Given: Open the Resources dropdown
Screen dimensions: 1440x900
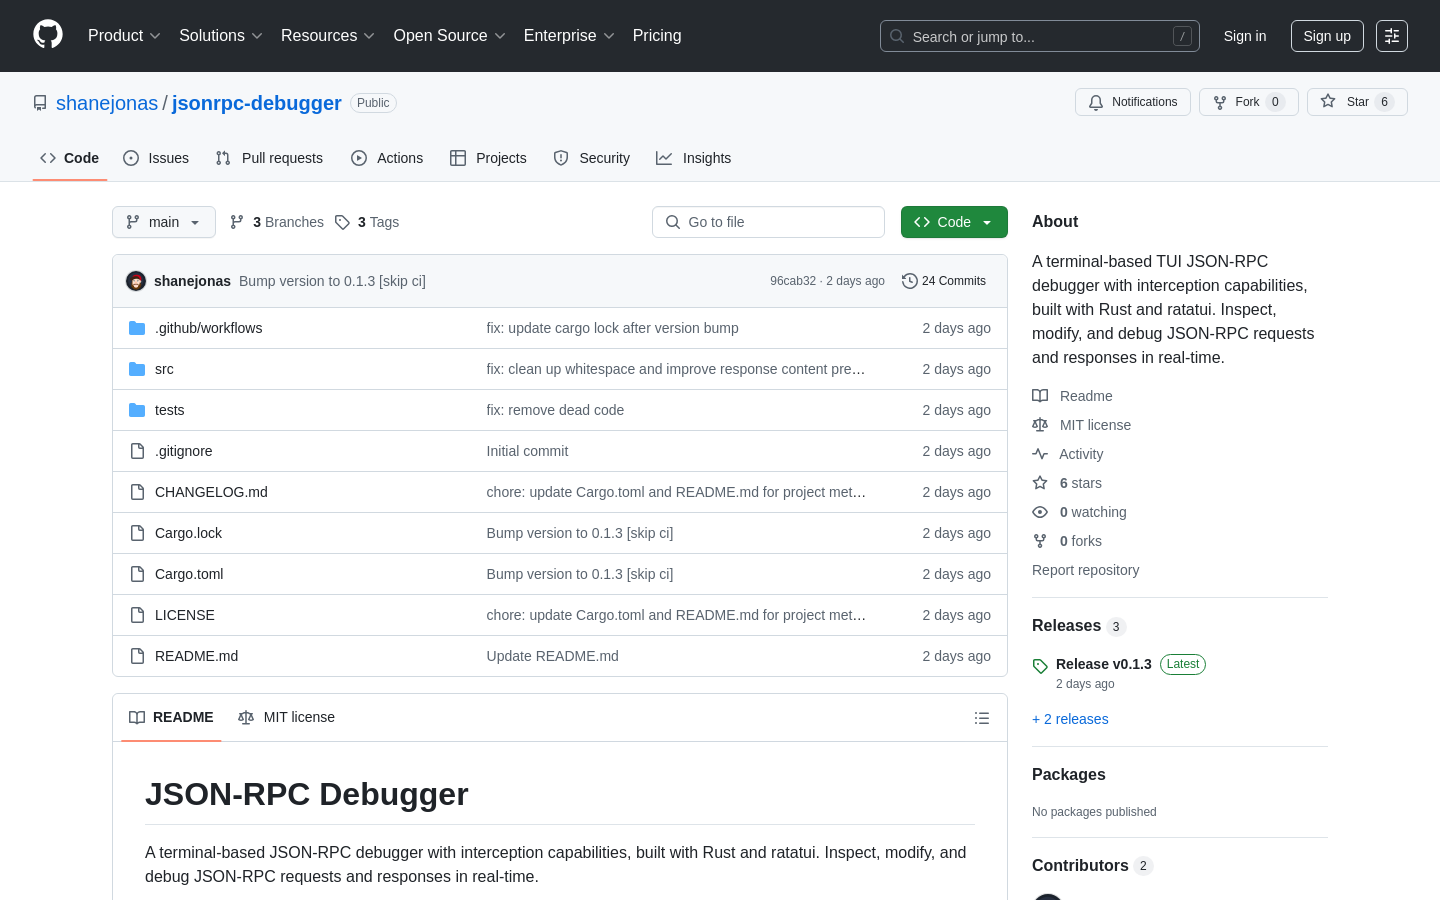Looking at the screenshot, I should tap(328, 36).
